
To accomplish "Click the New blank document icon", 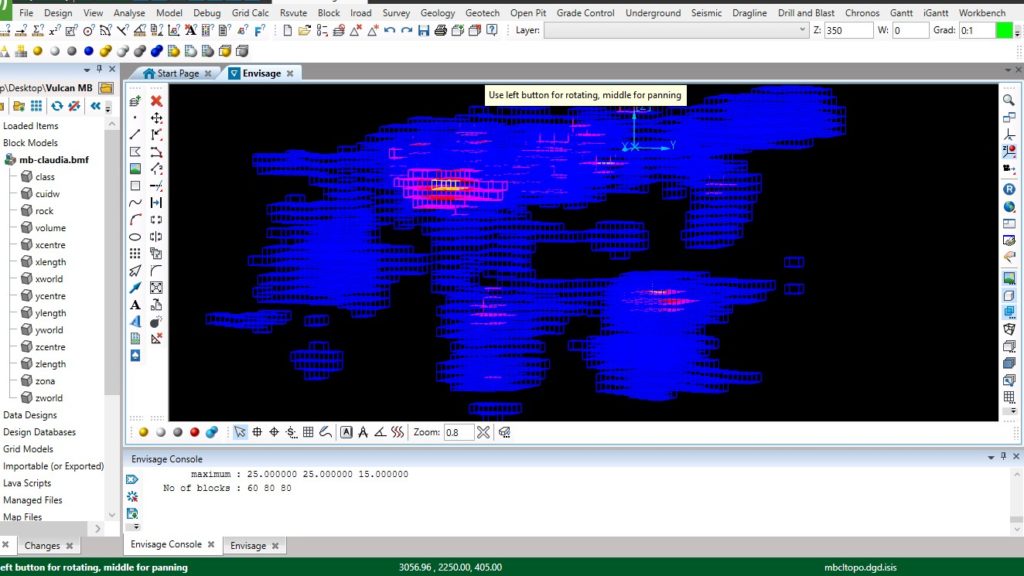I will pos(287,31).
